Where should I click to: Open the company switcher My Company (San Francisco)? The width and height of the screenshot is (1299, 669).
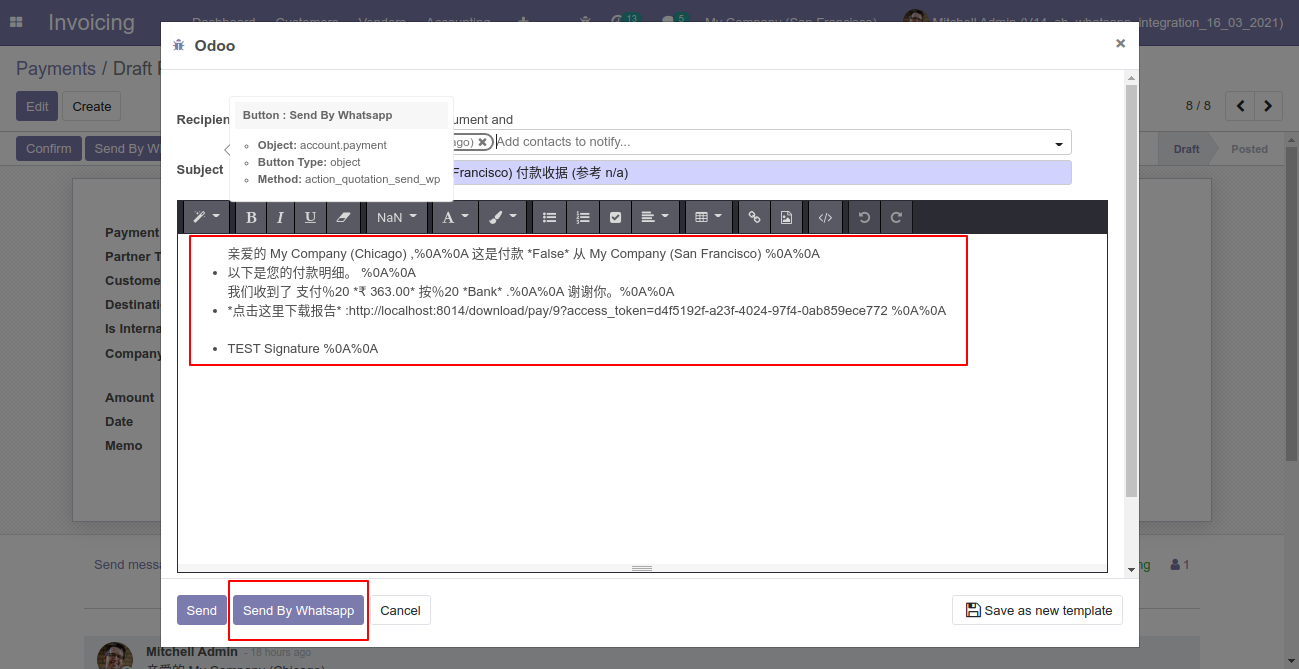click(x=790, y=22)
